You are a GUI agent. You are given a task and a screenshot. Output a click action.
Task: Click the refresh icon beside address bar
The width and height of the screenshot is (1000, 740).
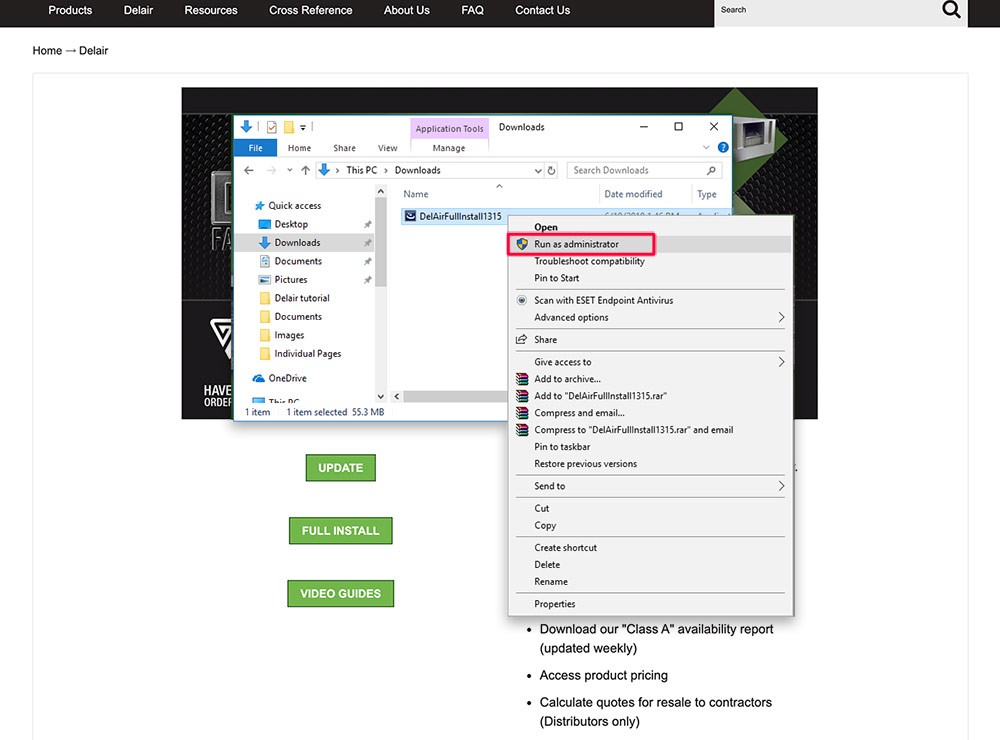click(x=552, y=170)
